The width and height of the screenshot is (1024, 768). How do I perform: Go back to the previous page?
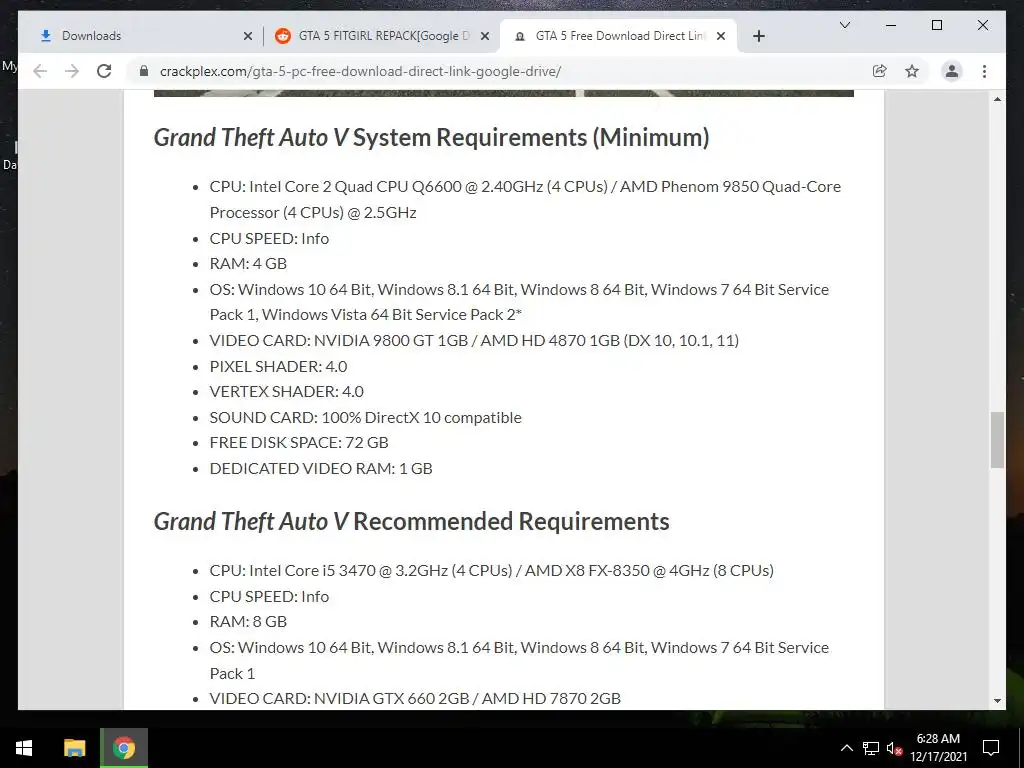(40, 71)
